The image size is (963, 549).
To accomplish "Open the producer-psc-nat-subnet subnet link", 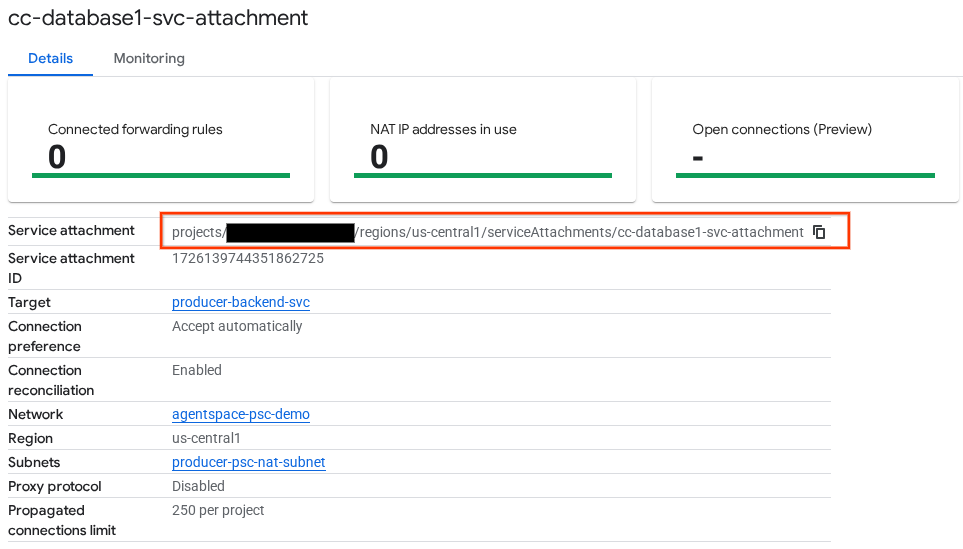I will (x=248, y=462).
